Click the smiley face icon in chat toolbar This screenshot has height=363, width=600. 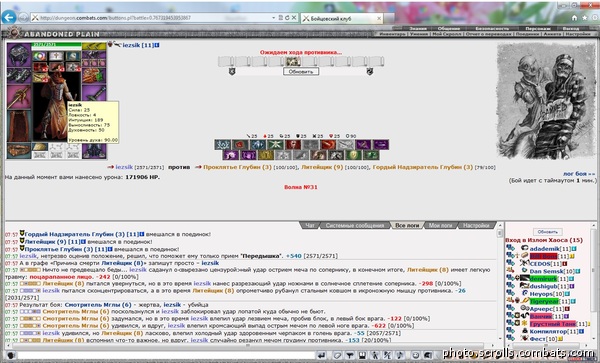(415, 355)
